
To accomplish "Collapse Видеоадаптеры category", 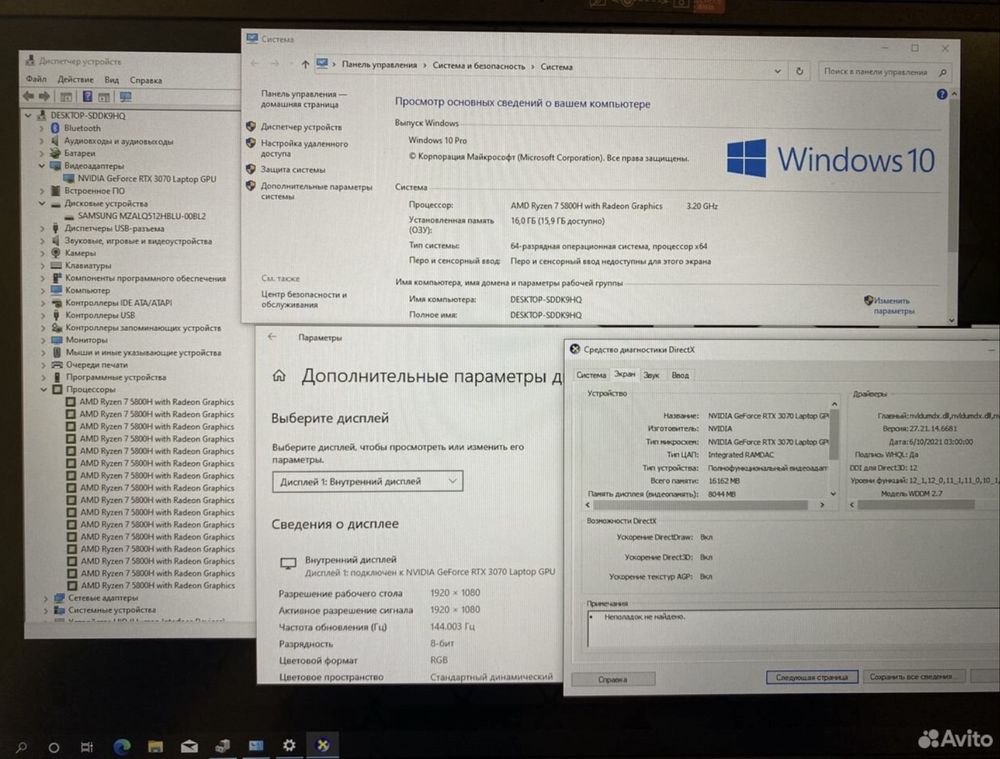I will click(42, 166).
